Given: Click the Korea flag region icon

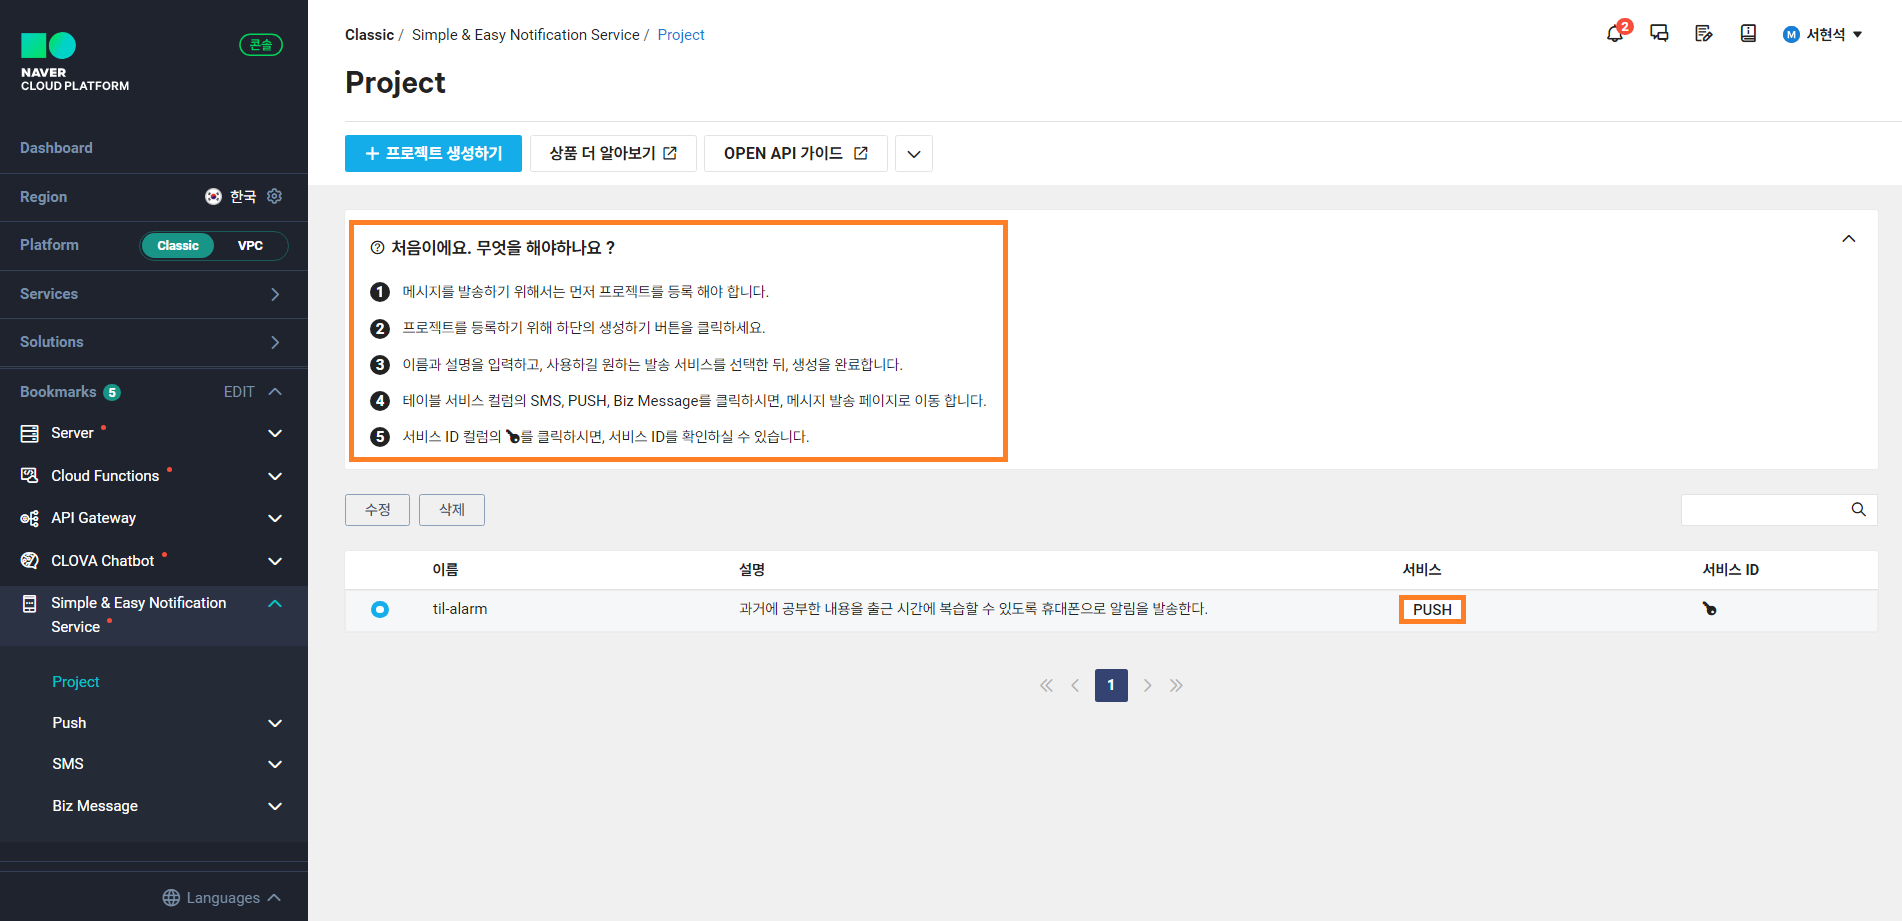Looking at the screenshot, I should click(x=213, y=196).
